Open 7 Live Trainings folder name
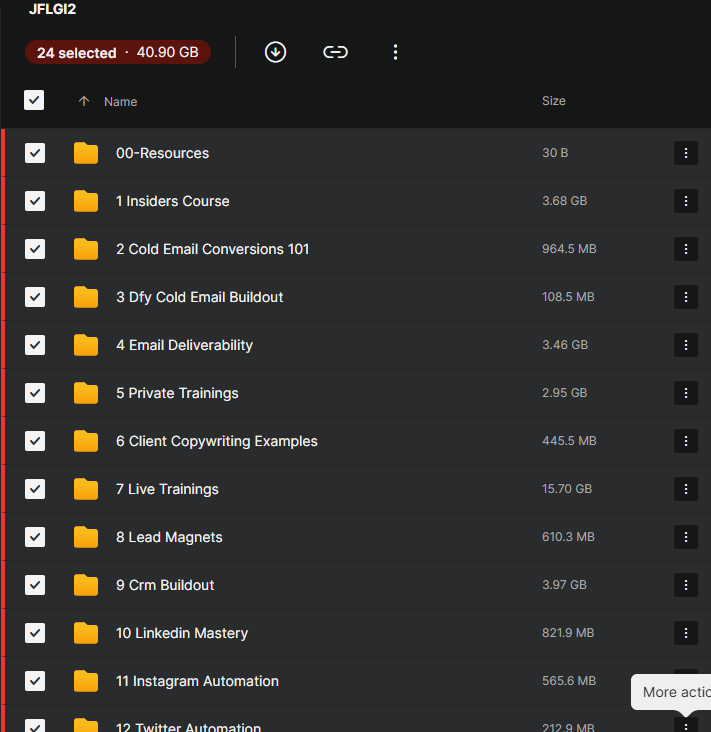Image resolution: width=711 pixels, height=732 pixels. [167, 489]
